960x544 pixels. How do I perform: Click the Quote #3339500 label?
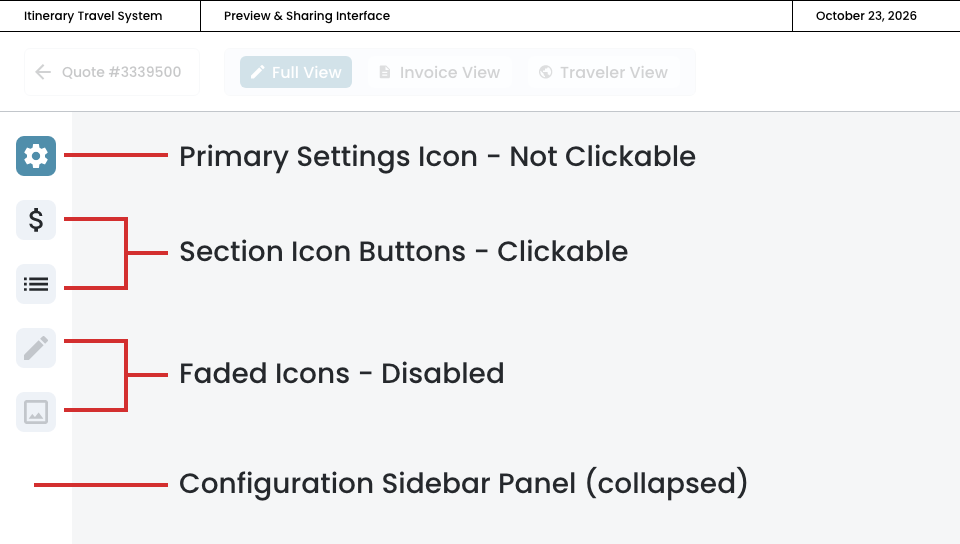[121, 72]
